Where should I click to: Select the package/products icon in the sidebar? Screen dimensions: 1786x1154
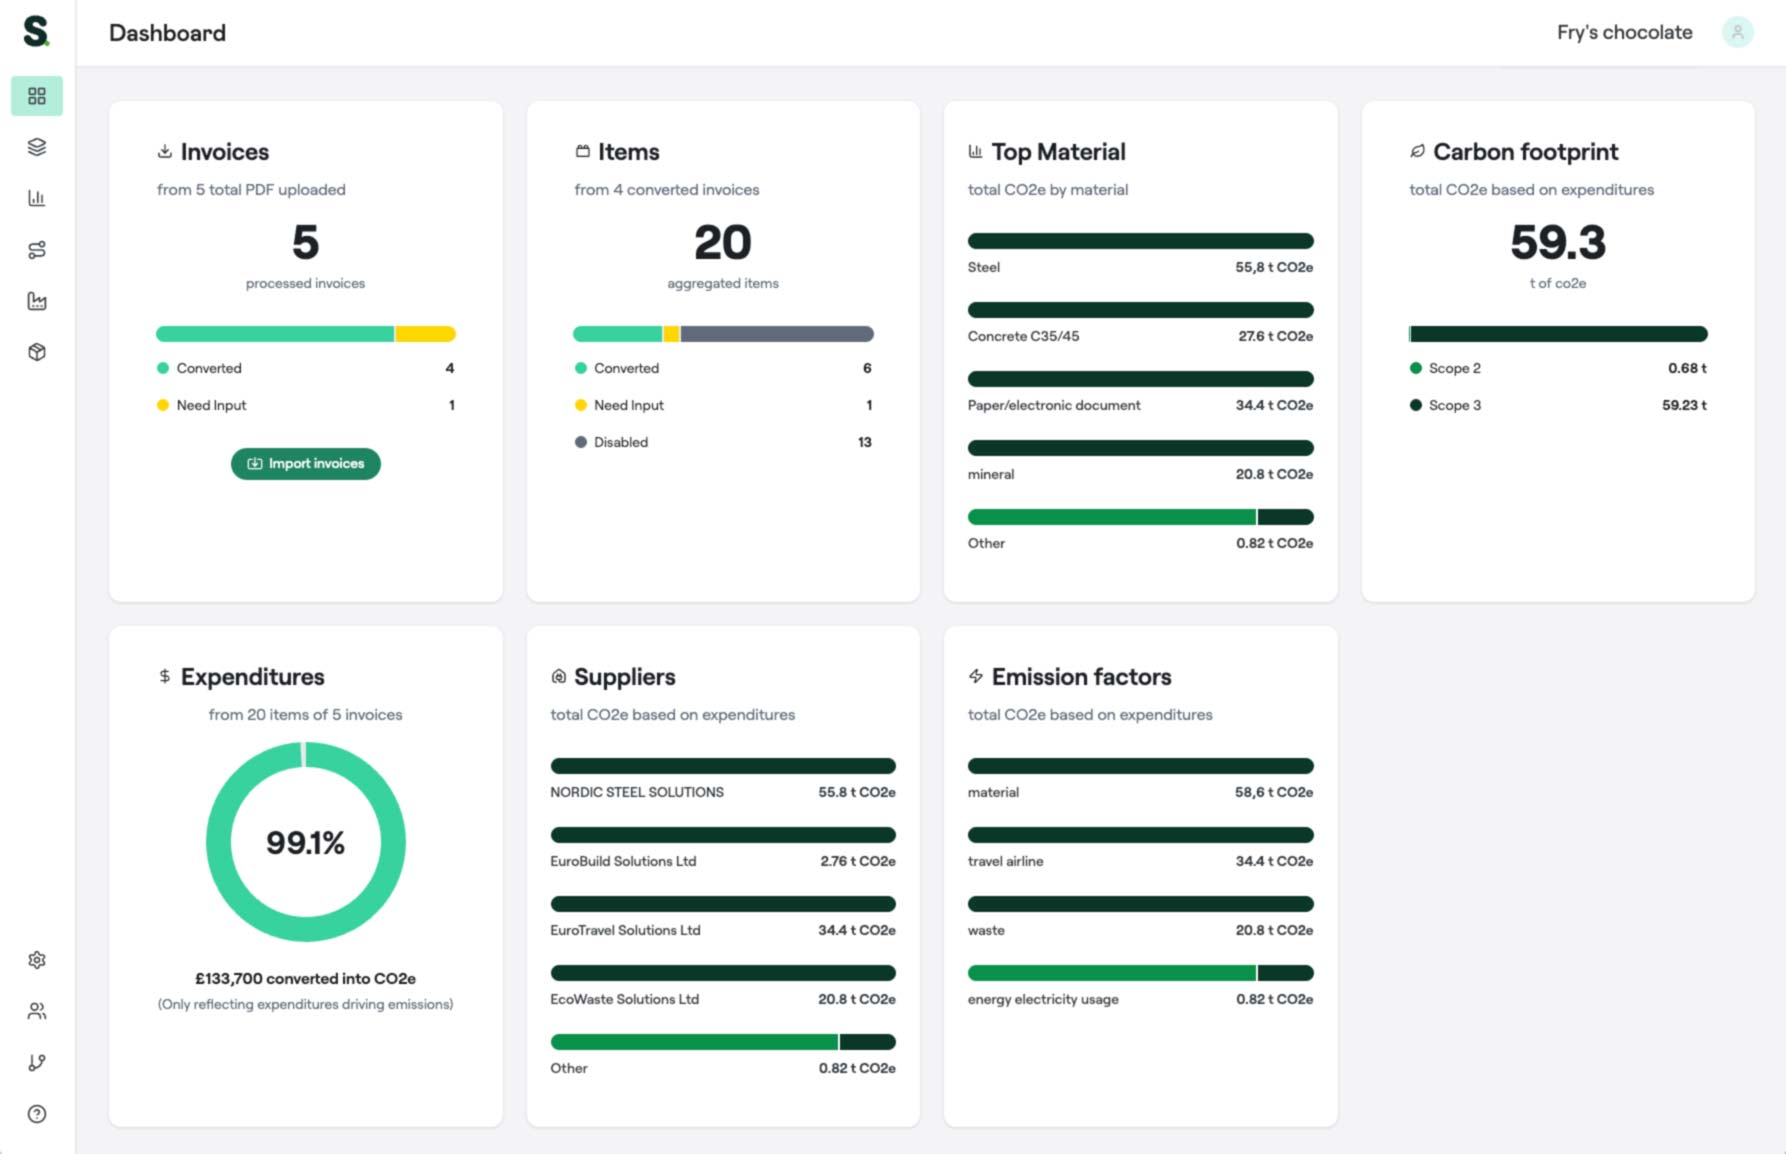coord(36,352)
